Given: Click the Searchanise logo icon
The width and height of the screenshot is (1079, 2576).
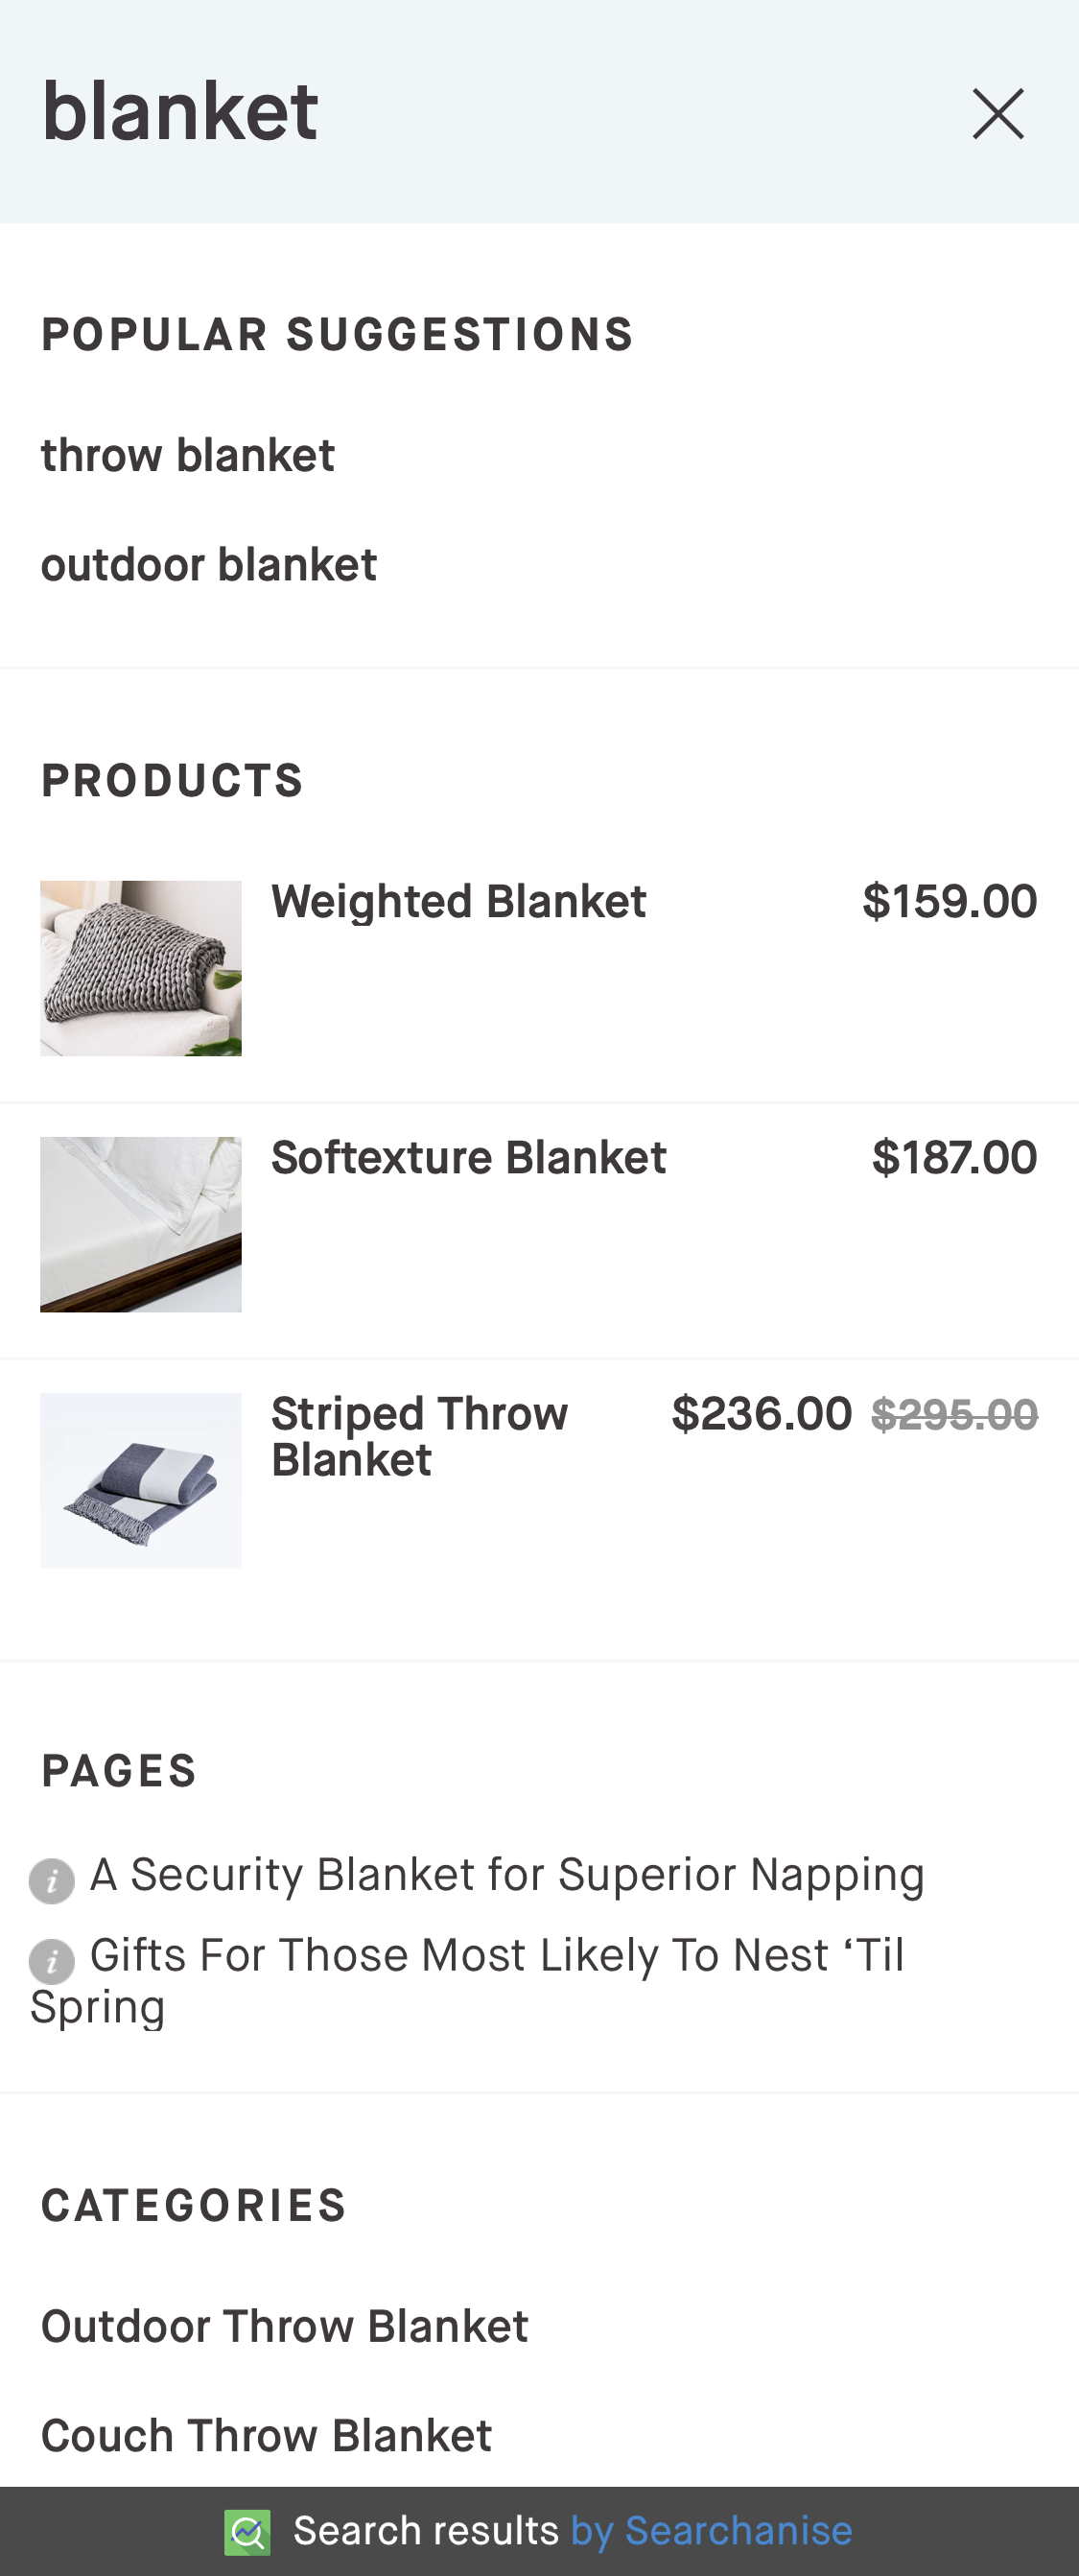Looking at the screenshot, I should [x=247, y=2532].
